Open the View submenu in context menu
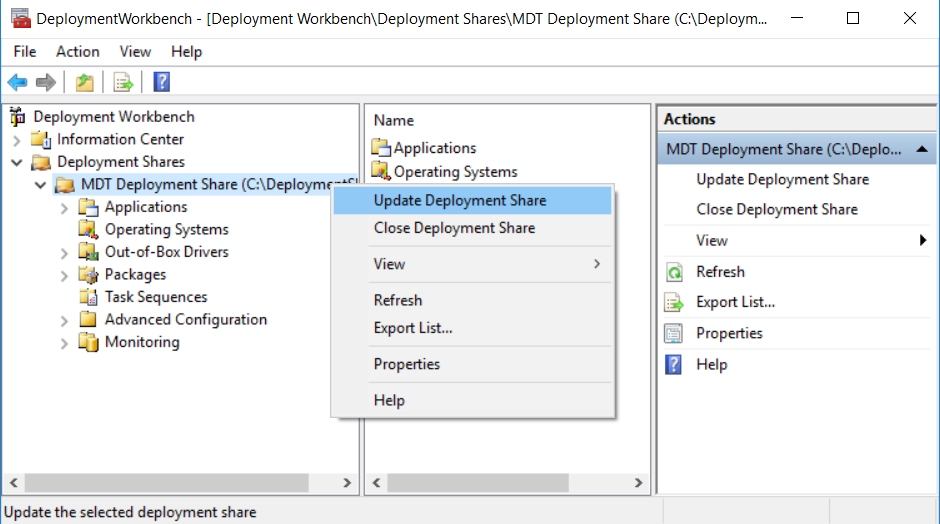This screenshot has height=524, width=940. tap(472, 264)
